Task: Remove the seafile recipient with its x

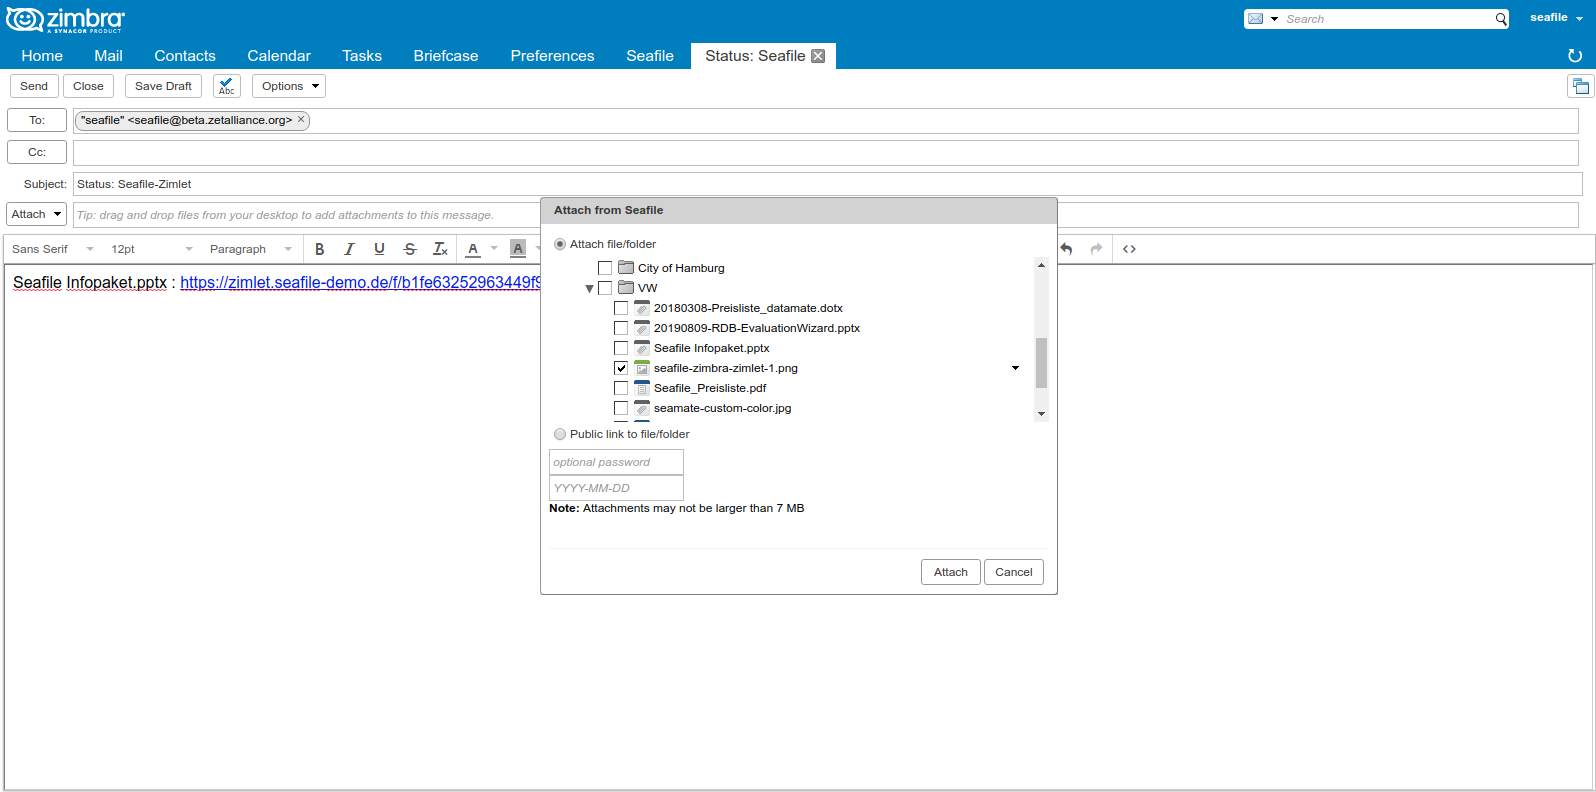Action: (301, 119)
